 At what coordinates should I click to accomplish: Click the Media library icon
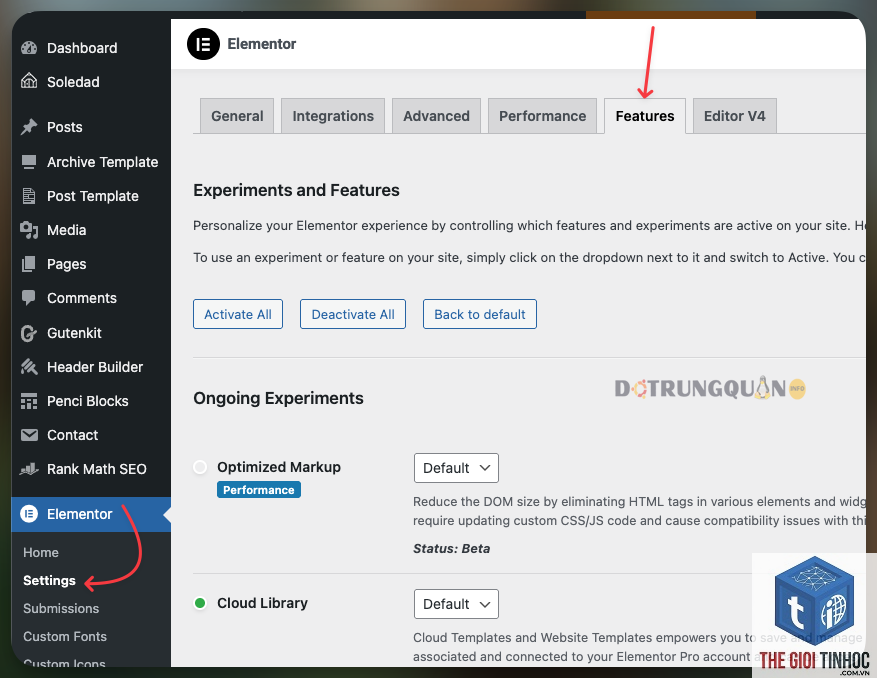coord(29,230)
